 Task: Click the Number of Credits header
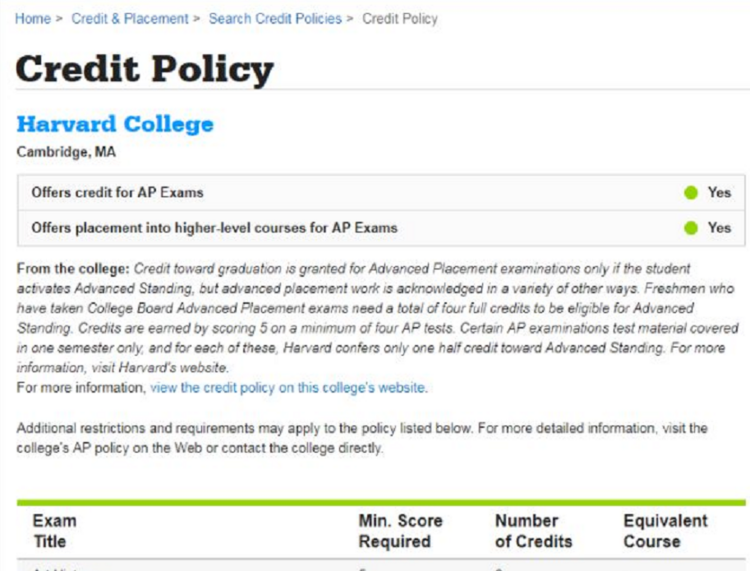[x=534, y=531]
